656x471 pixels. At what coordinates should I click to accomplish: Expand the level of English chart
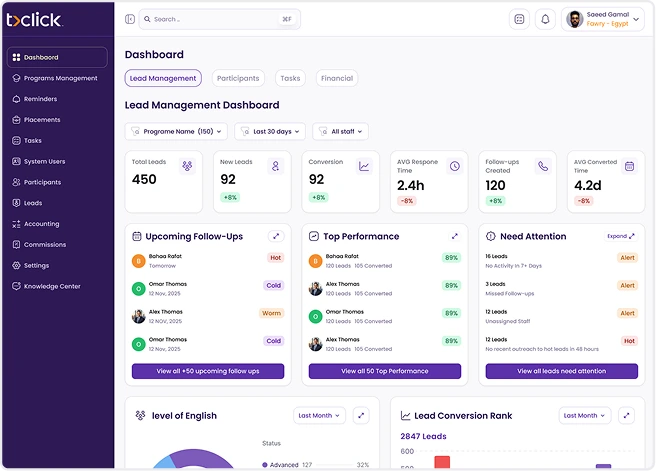point(361,415)
